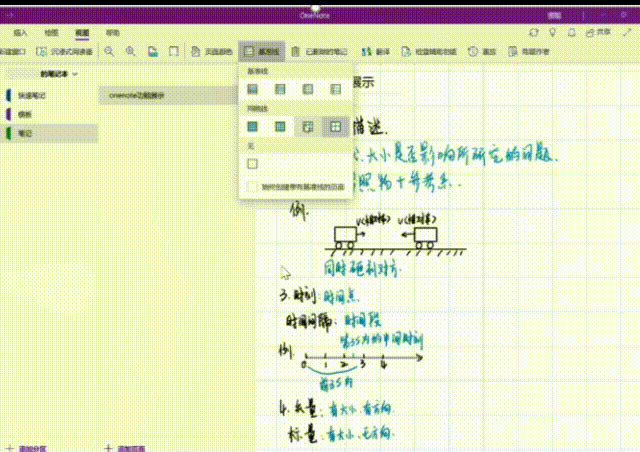Viewport: 640px width, 452px height.
Task: Enter full screen mode with the expand arrow icon
Action: coord(627,33)
